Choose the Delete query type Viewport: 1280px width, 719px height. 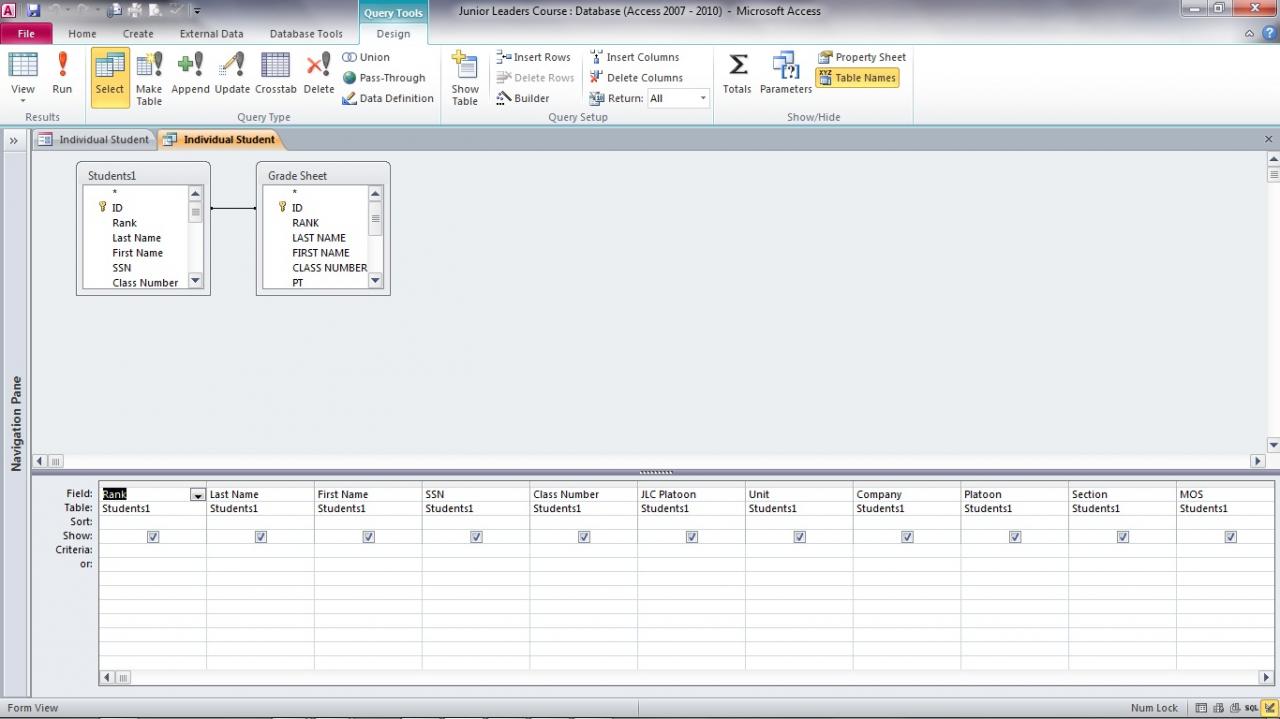(x=319, y=73)
